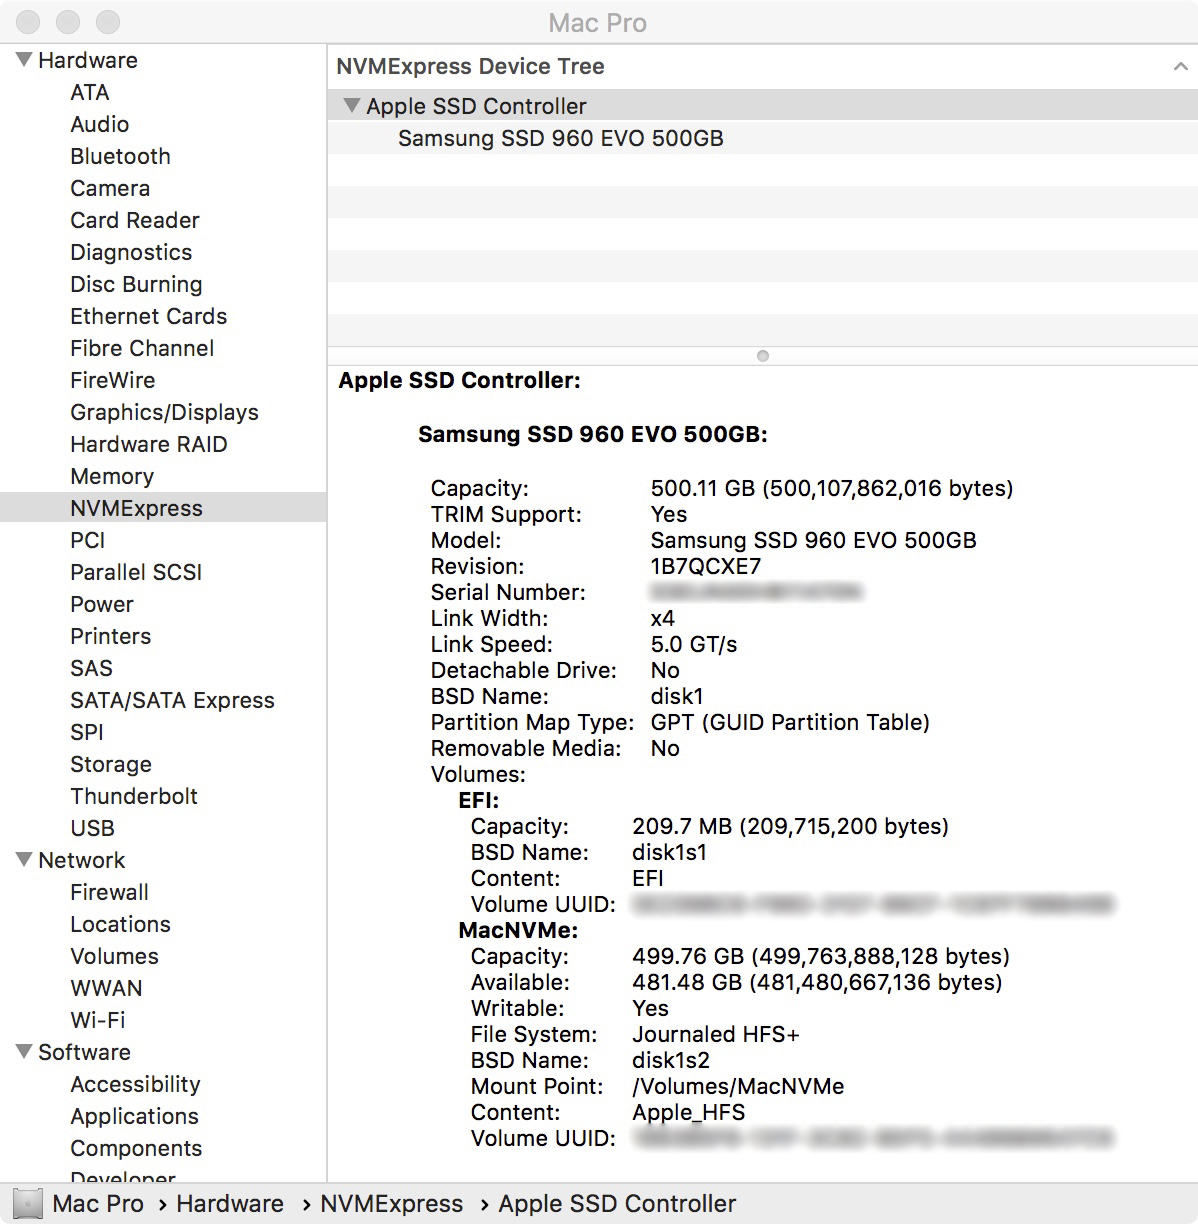1198x1224 pixels.
Task: Click the pane splitter handle dot
Action: pos(763,356)
